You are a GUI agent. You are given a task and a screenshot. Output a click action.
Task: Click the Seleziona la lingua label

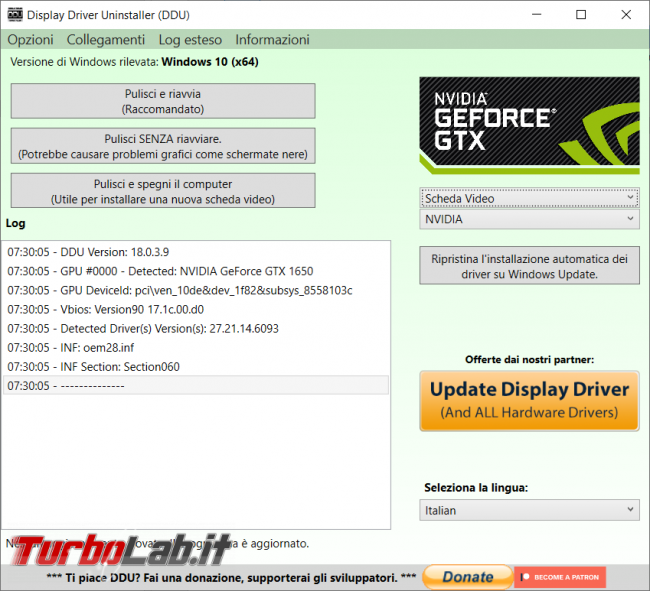pos(476,487)
